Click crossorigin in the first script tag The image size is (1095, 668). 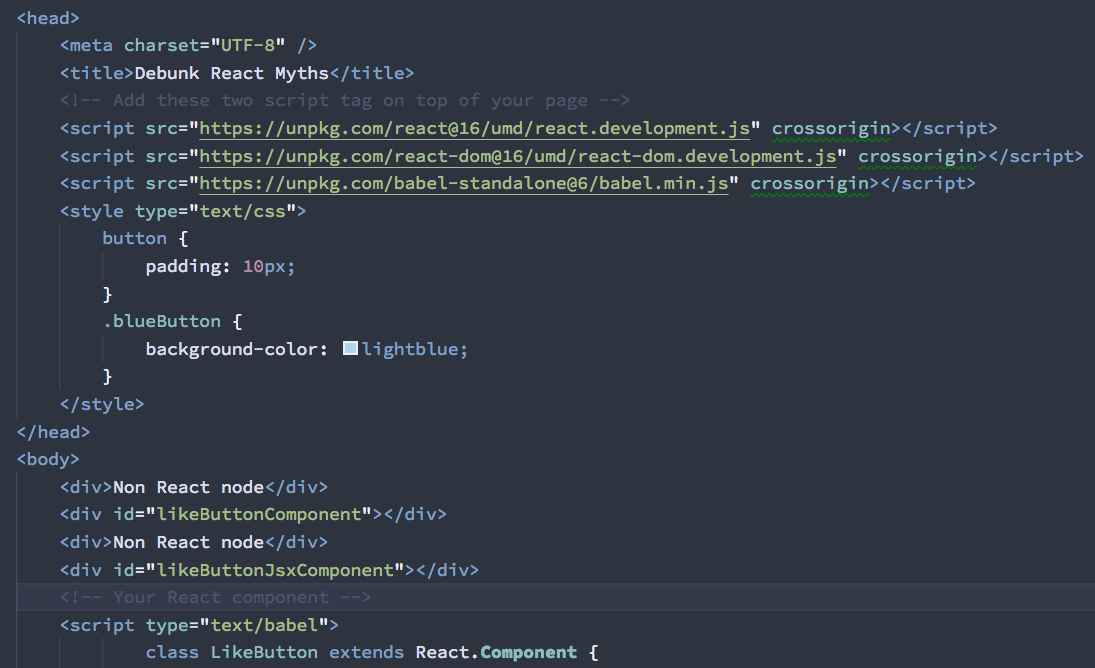831,128
